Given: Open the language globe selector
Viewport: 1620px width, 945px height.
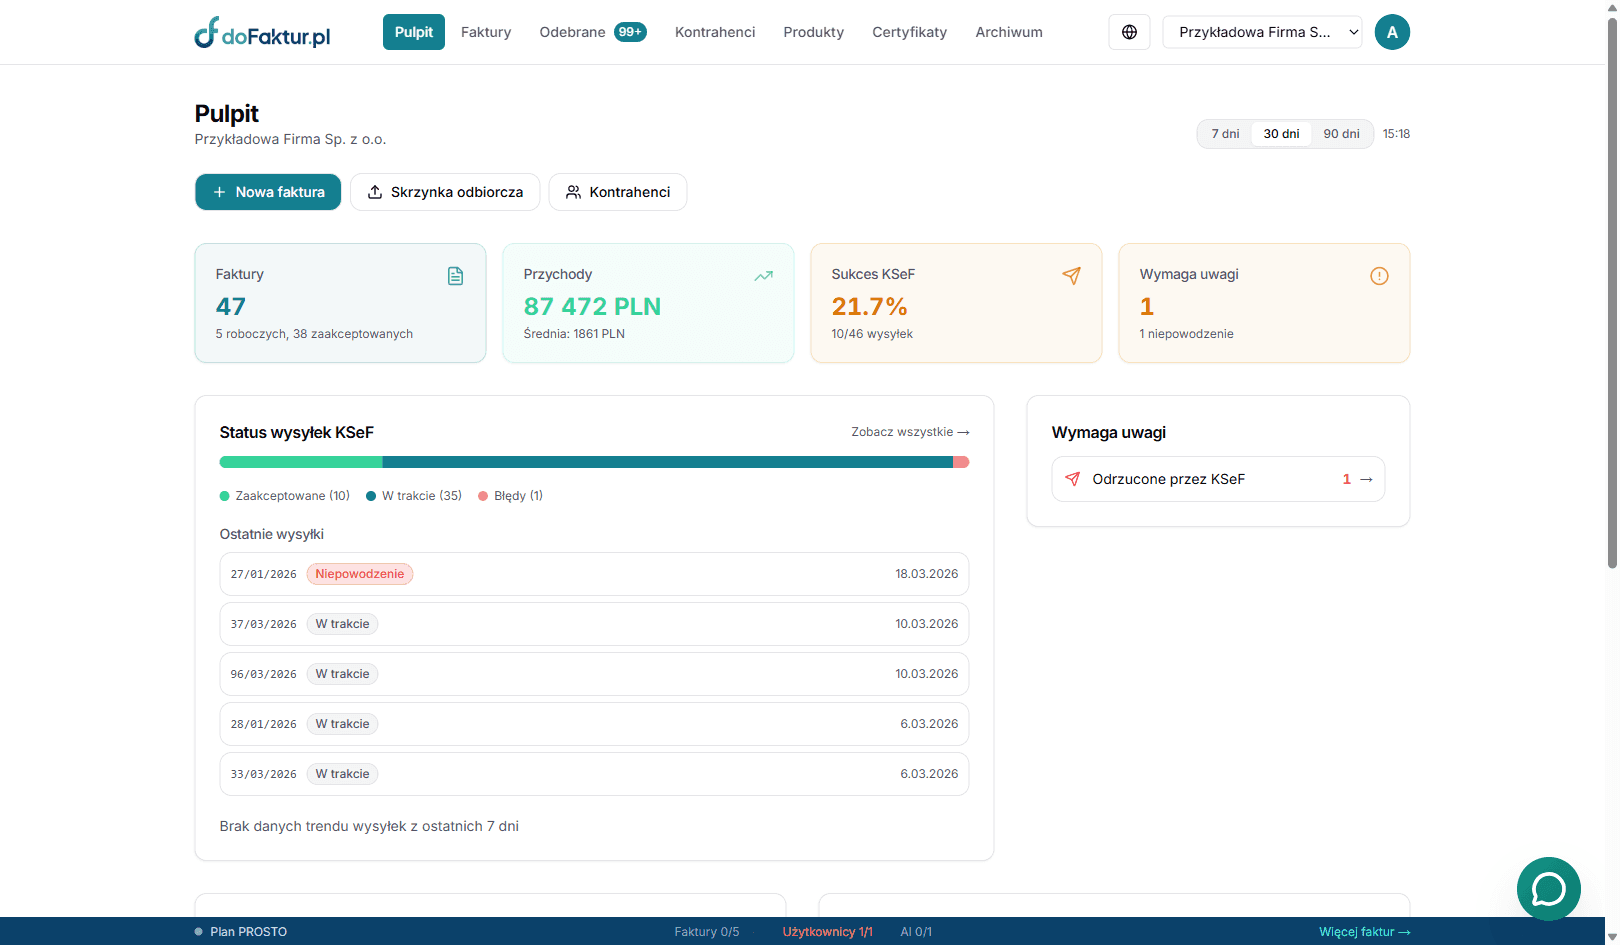Looking at the screenshot, I should click(1129, 32).
